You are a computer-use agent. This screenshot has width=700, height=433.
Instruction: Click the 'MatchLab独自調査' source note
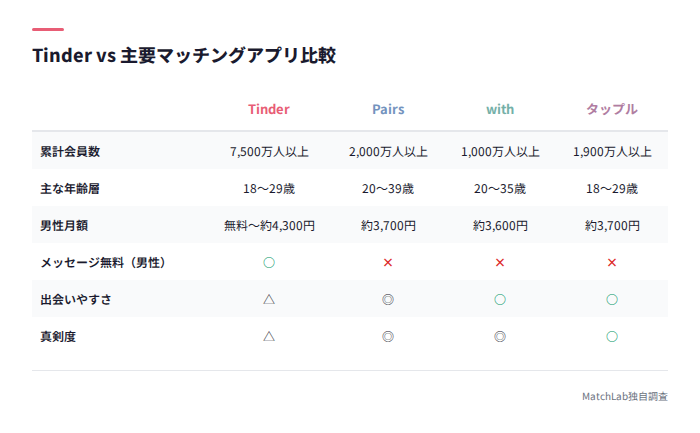[x=625, y=396]
